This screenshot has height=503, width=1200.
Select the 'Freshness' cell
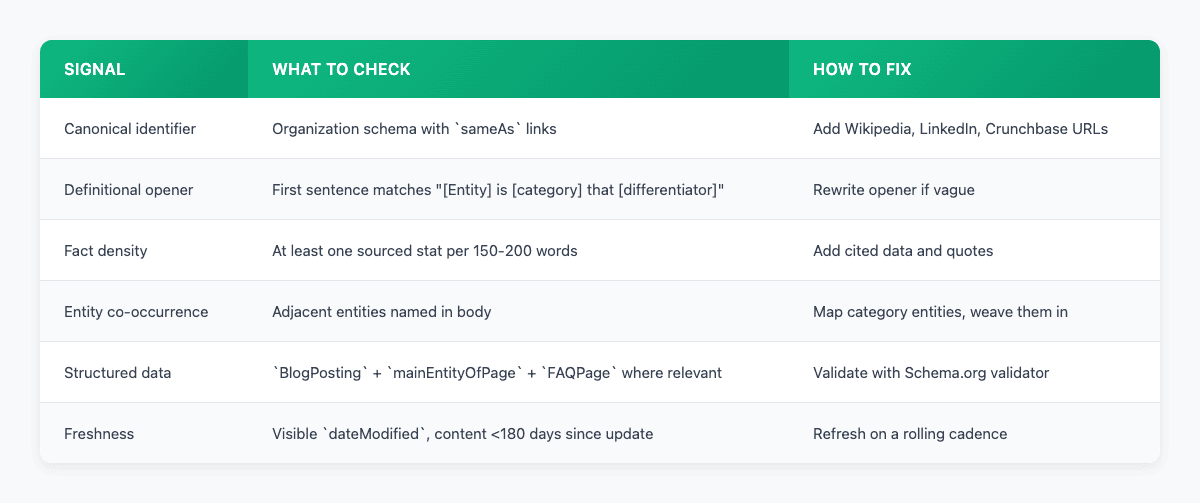(x=144, y=433)
